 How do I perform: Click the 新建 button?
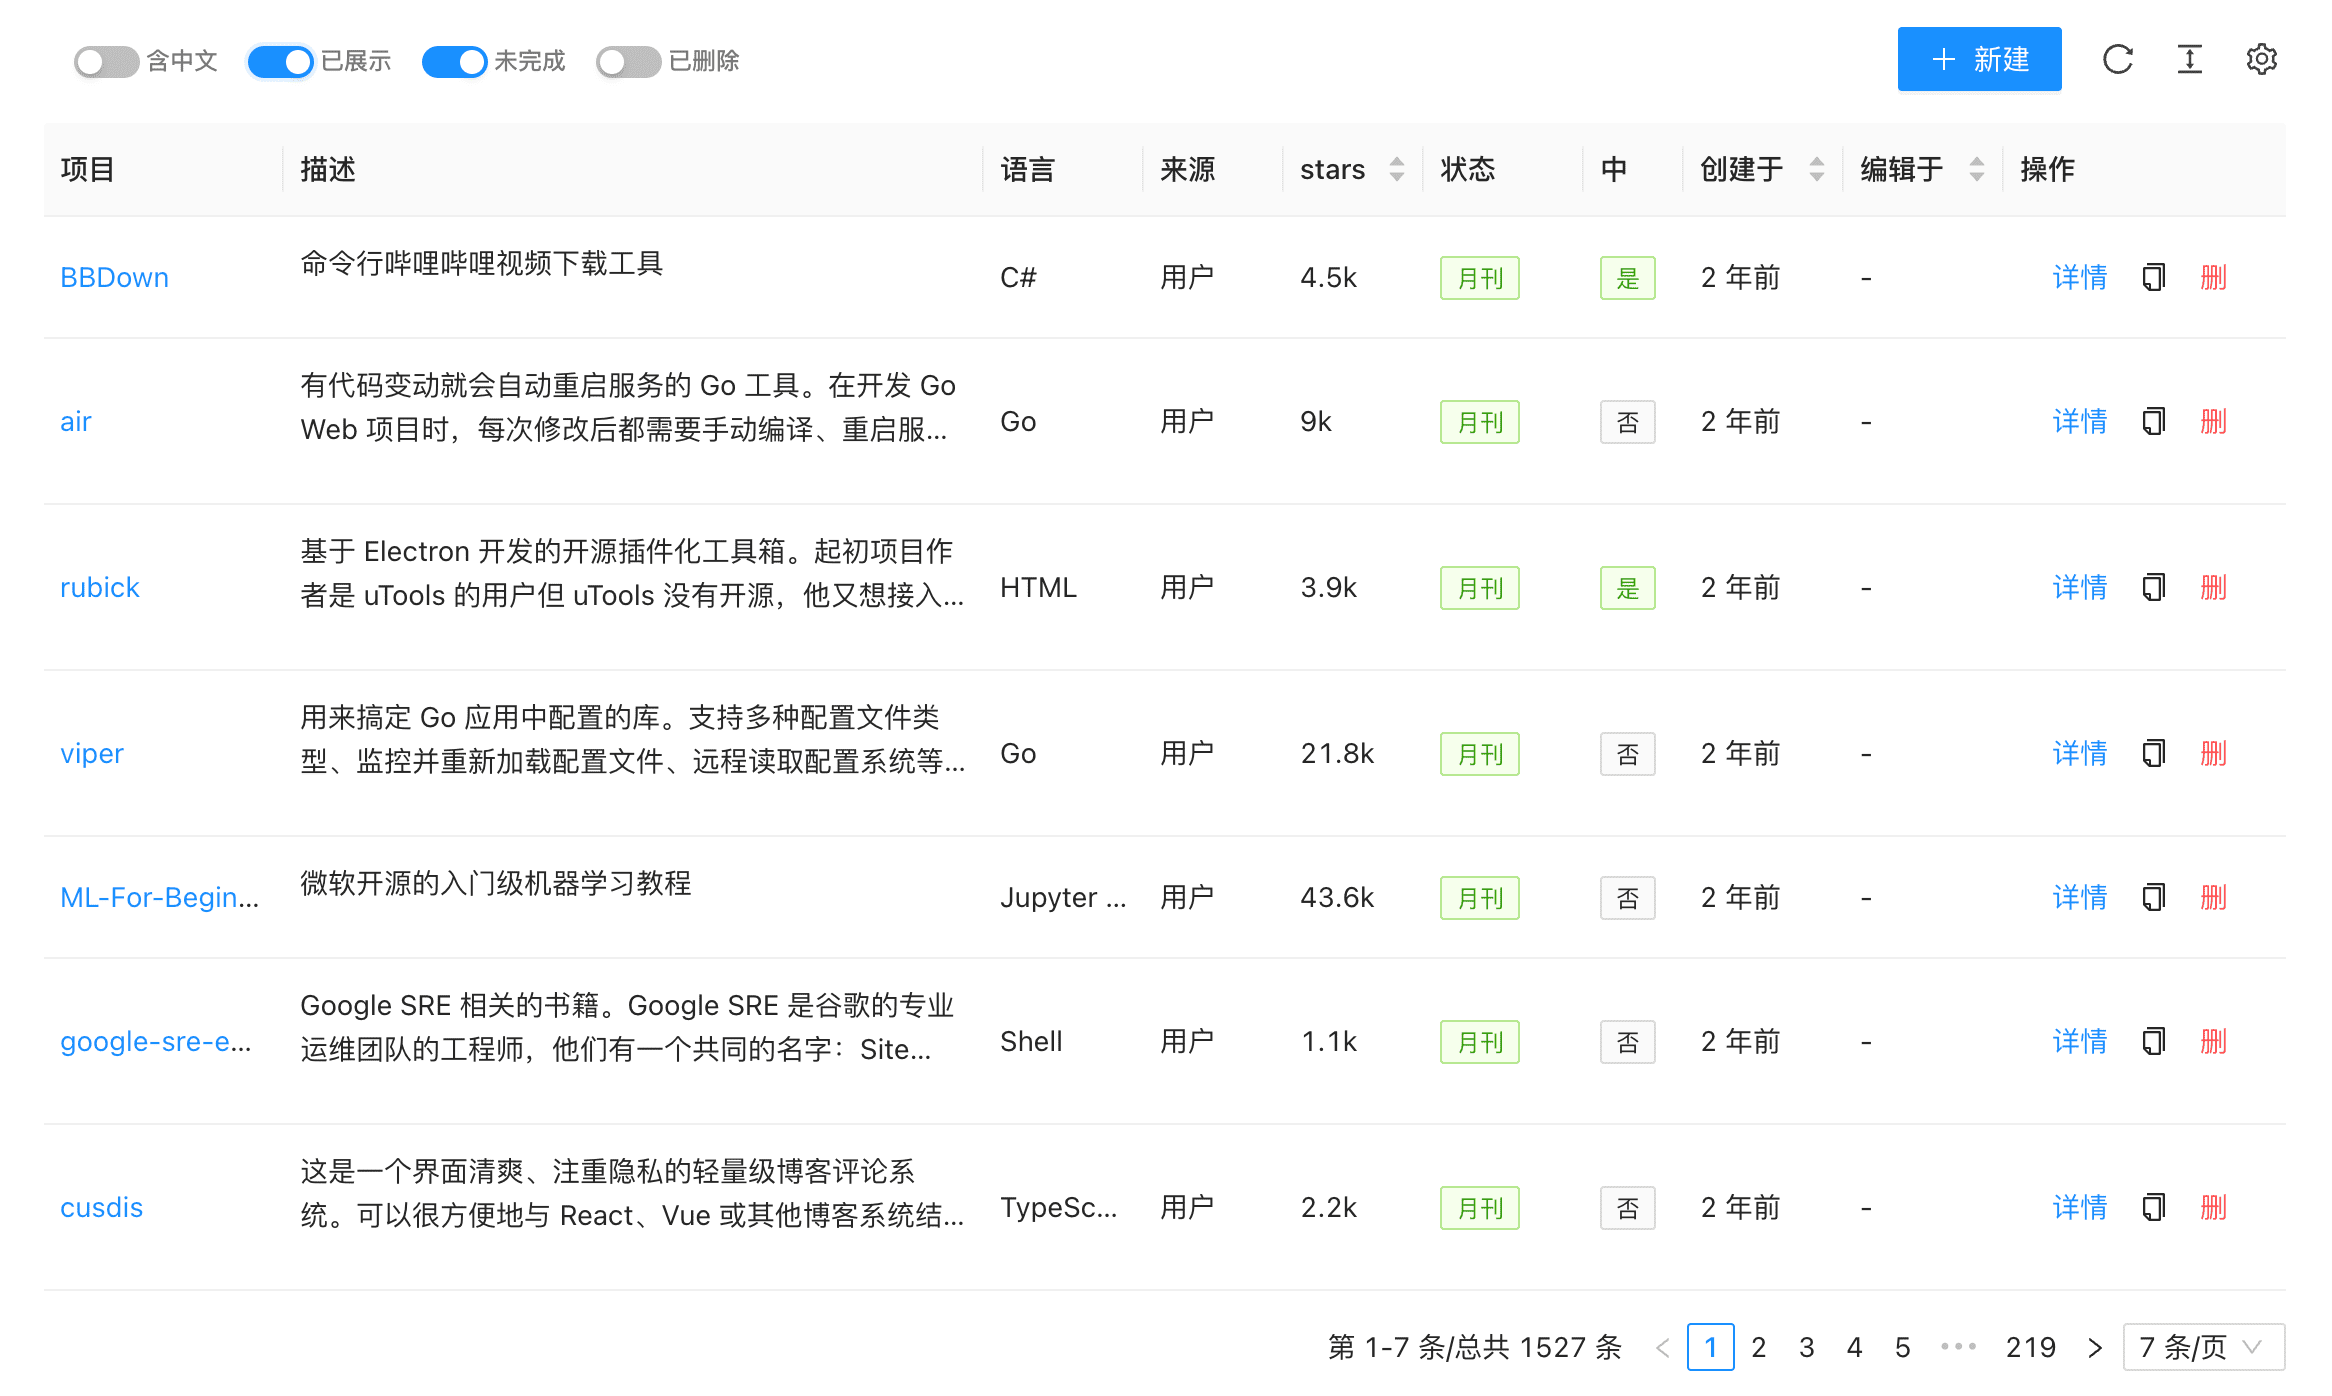click(1979, 59)
